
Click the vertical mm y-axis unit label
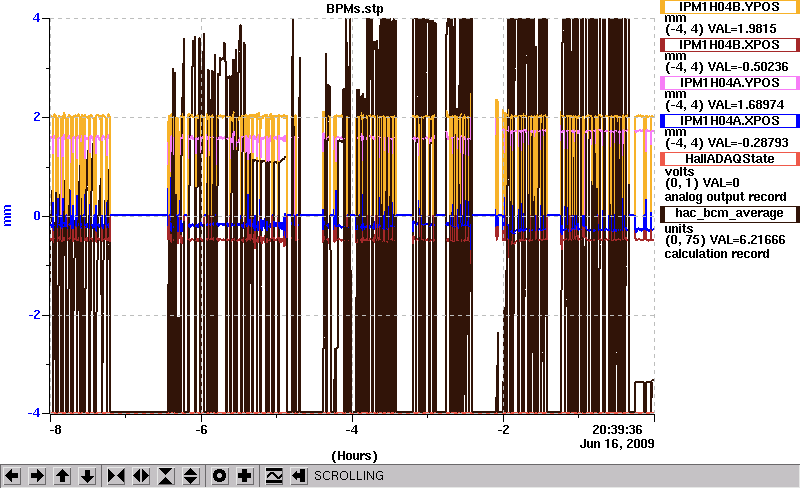click(x=8, y=215)
